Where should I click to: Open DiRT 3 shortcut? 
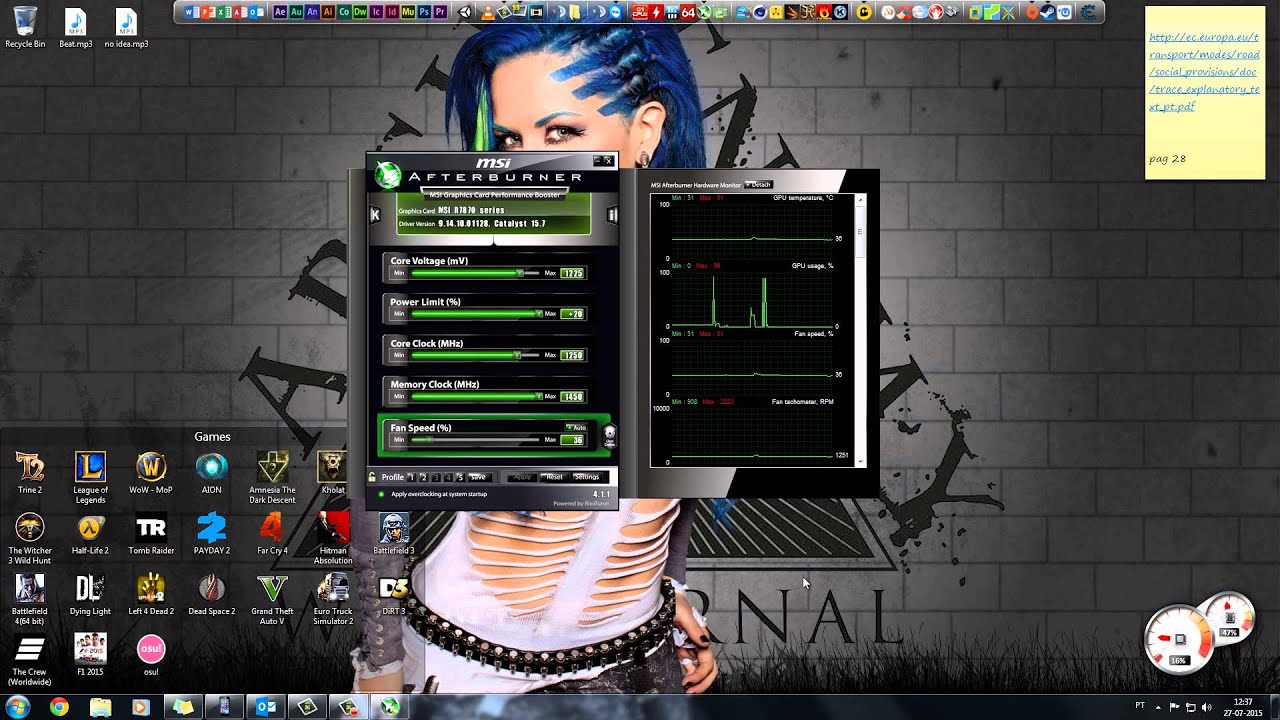(394, 595)
